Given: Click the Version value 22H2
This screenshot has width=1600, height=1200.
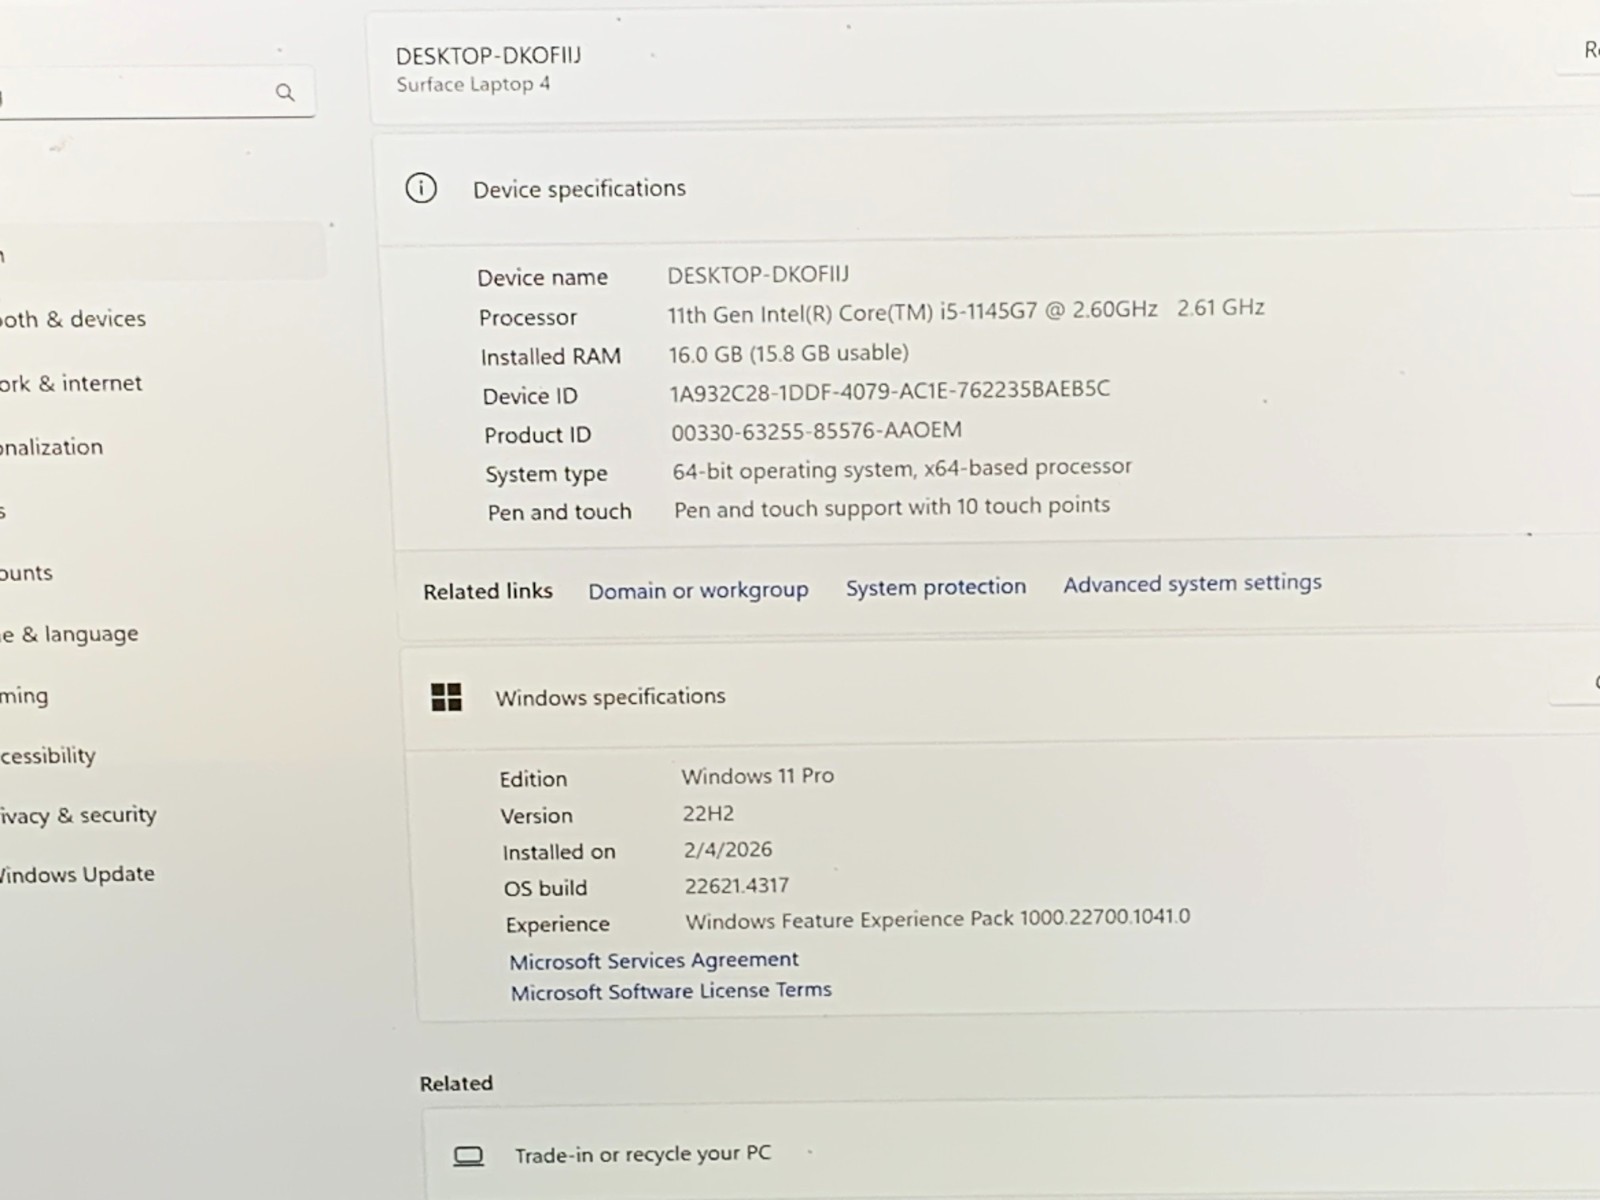Looking at the screenshot, I should point(708,813).
